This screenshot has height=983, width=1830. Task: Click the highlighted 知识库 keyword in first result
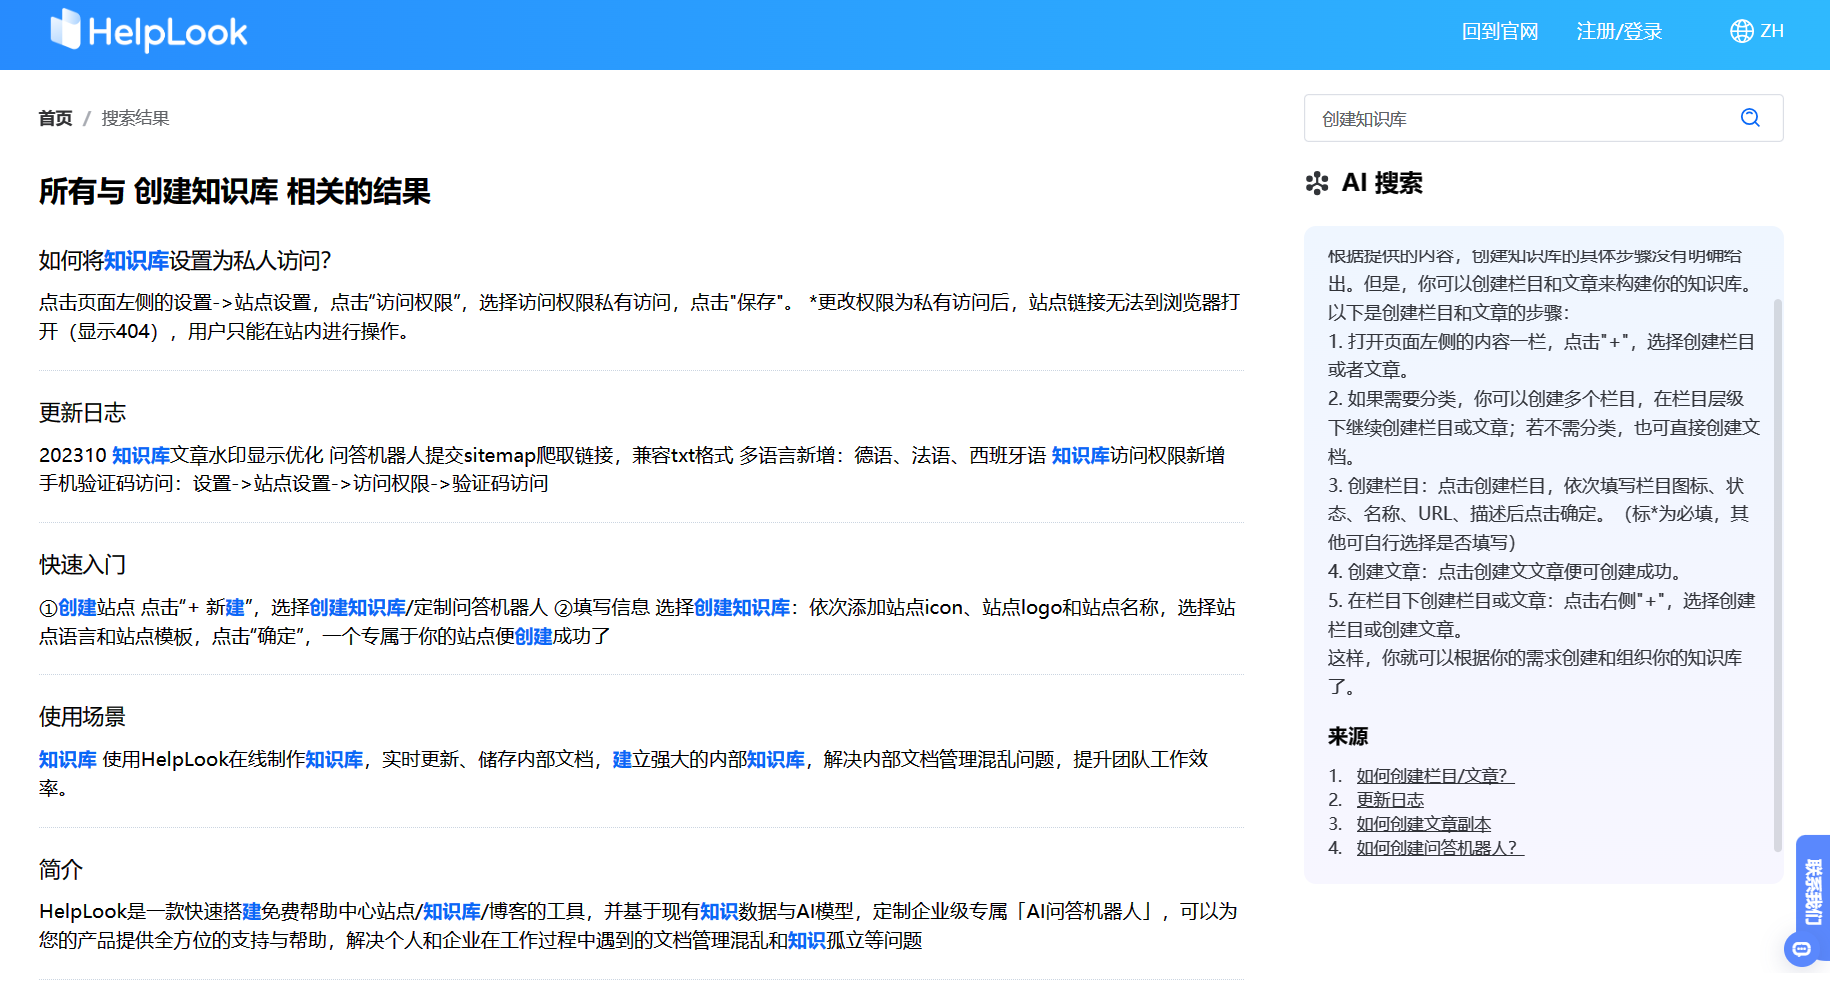pyautogui.click(x=138, y=259)
